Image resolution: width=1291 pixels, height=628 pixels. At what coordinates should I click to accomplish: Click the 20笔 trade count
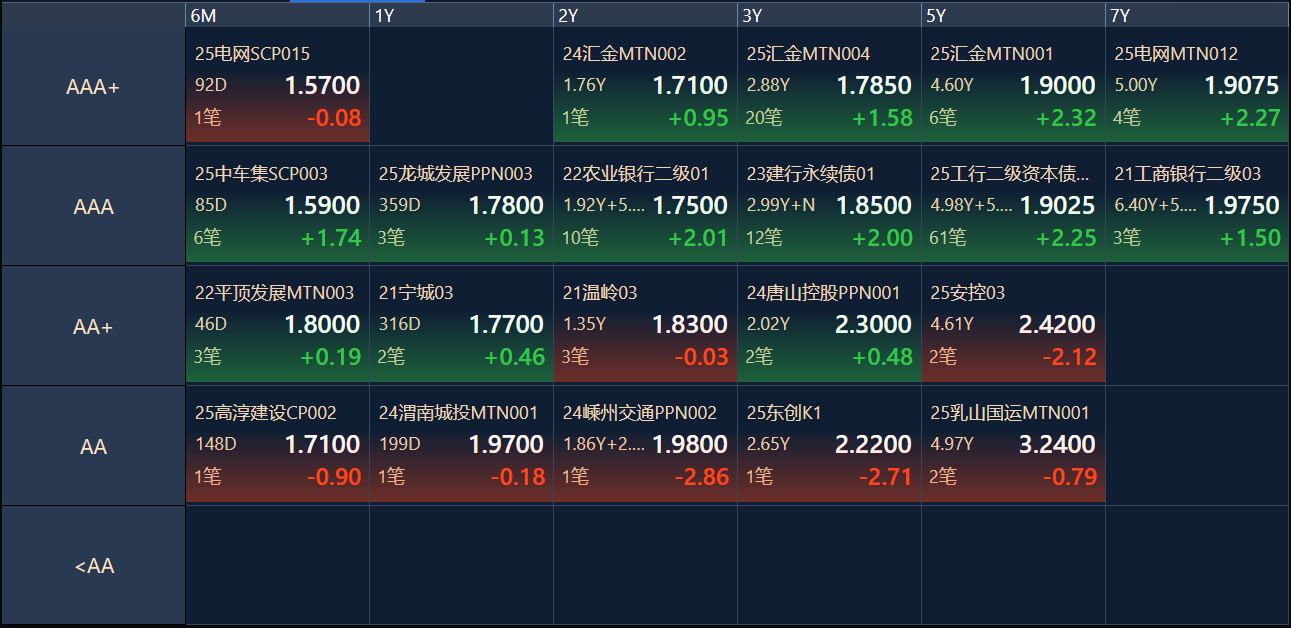coord(764,118)
